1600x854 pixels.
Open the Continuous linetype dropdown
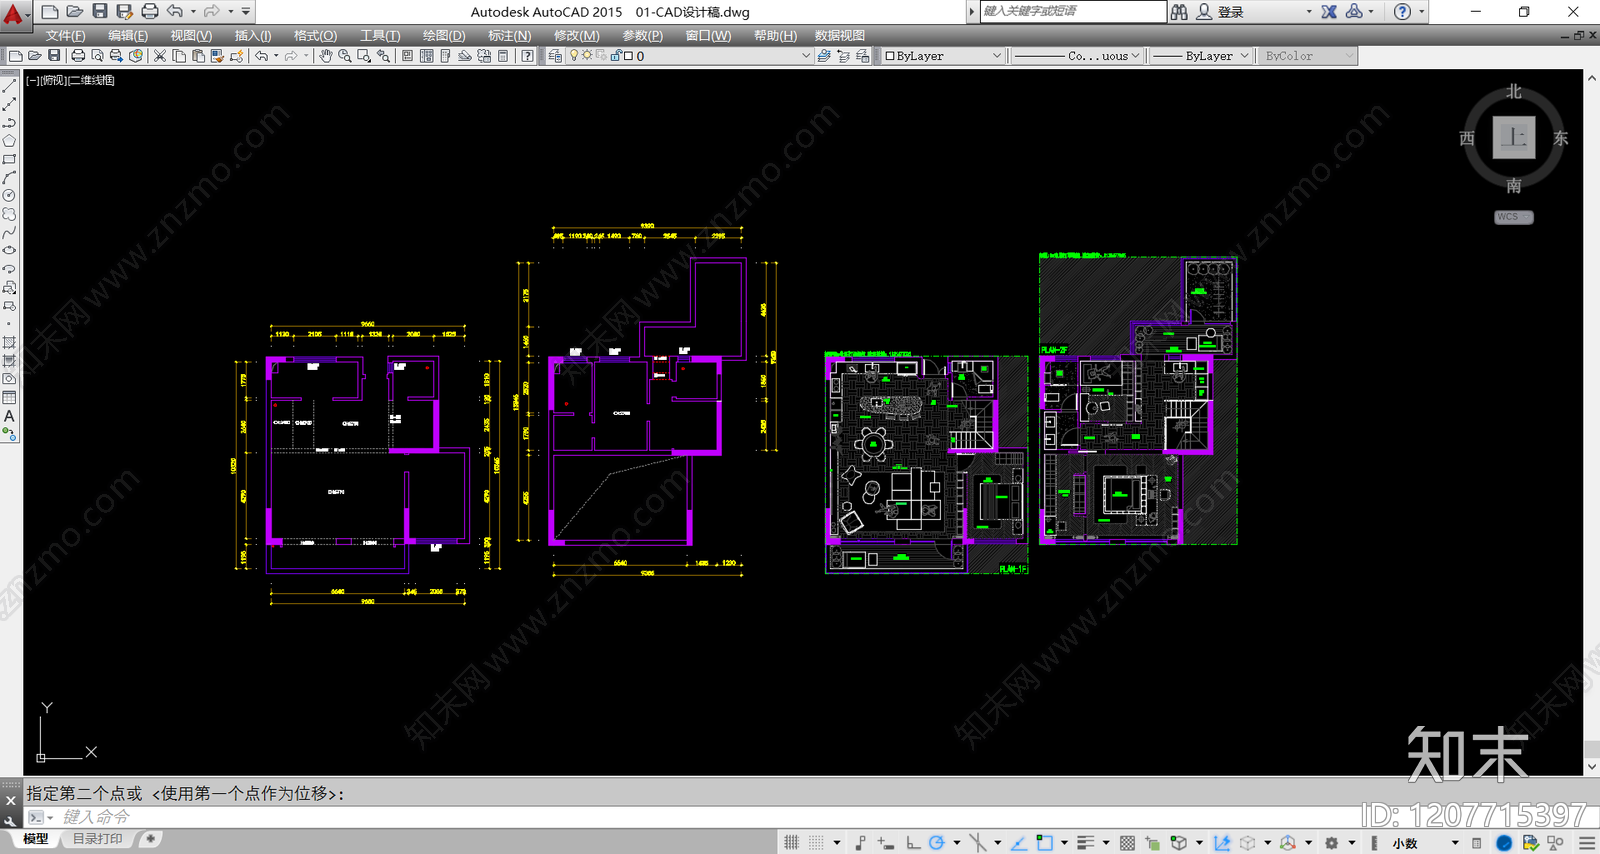point(1077,56)
